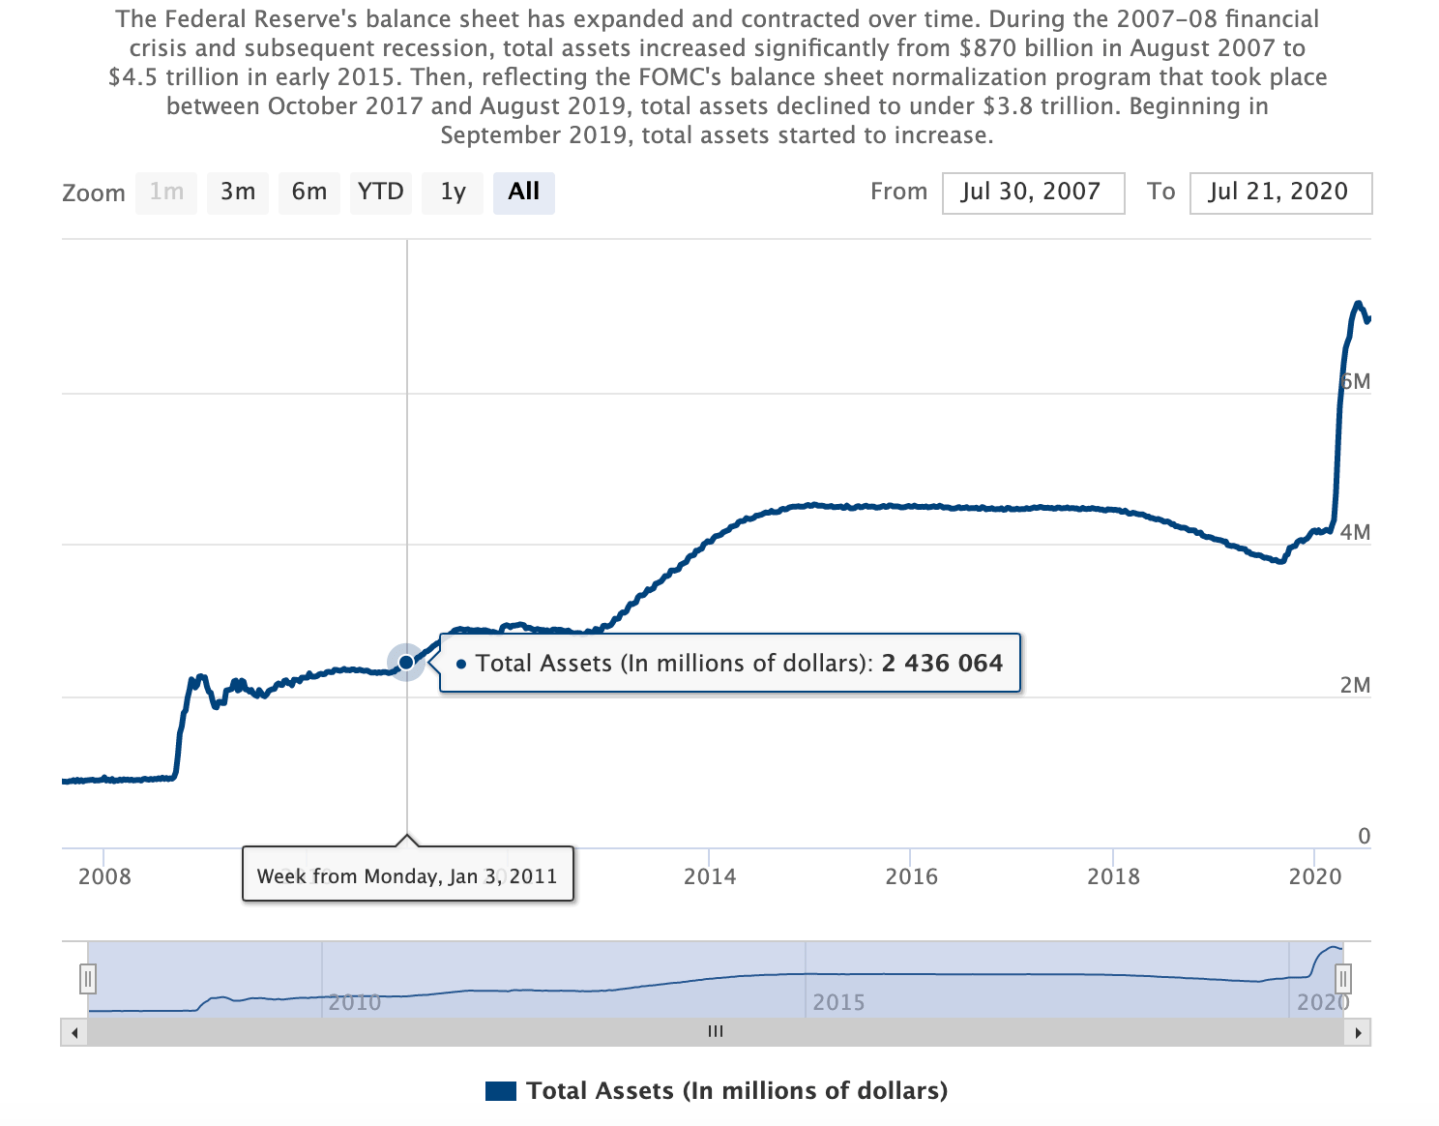The height and width of the screenshot is (1126, 1439).
Task: Select the 1y zoom range
Action: coord(453,192)
